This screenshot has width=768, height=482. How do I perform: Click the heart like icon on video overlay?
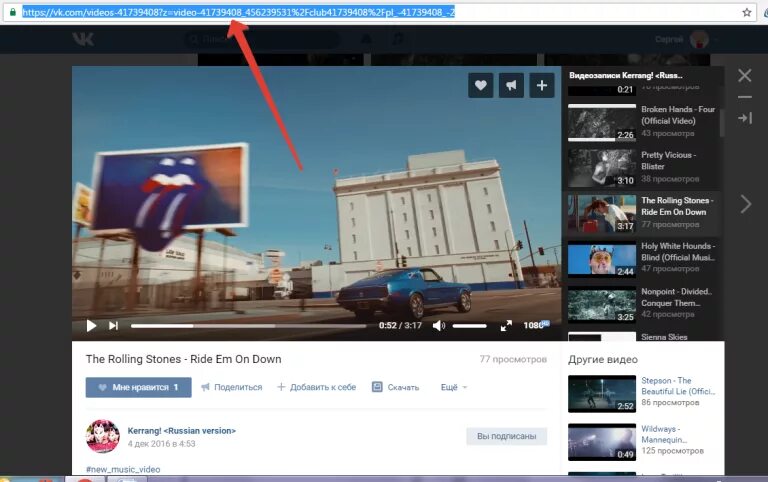click(480, 85)
